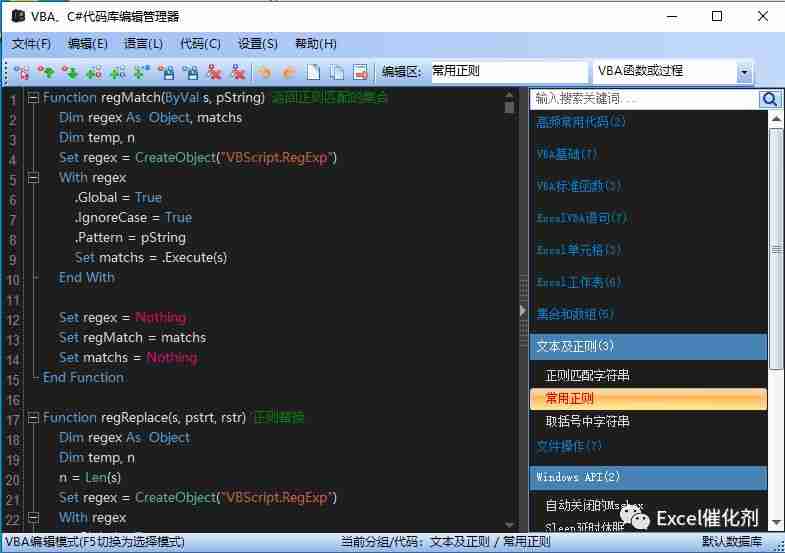Click the first orange undo arrow icon
Viewport: 785px width, 553px height.
[264, 72]
